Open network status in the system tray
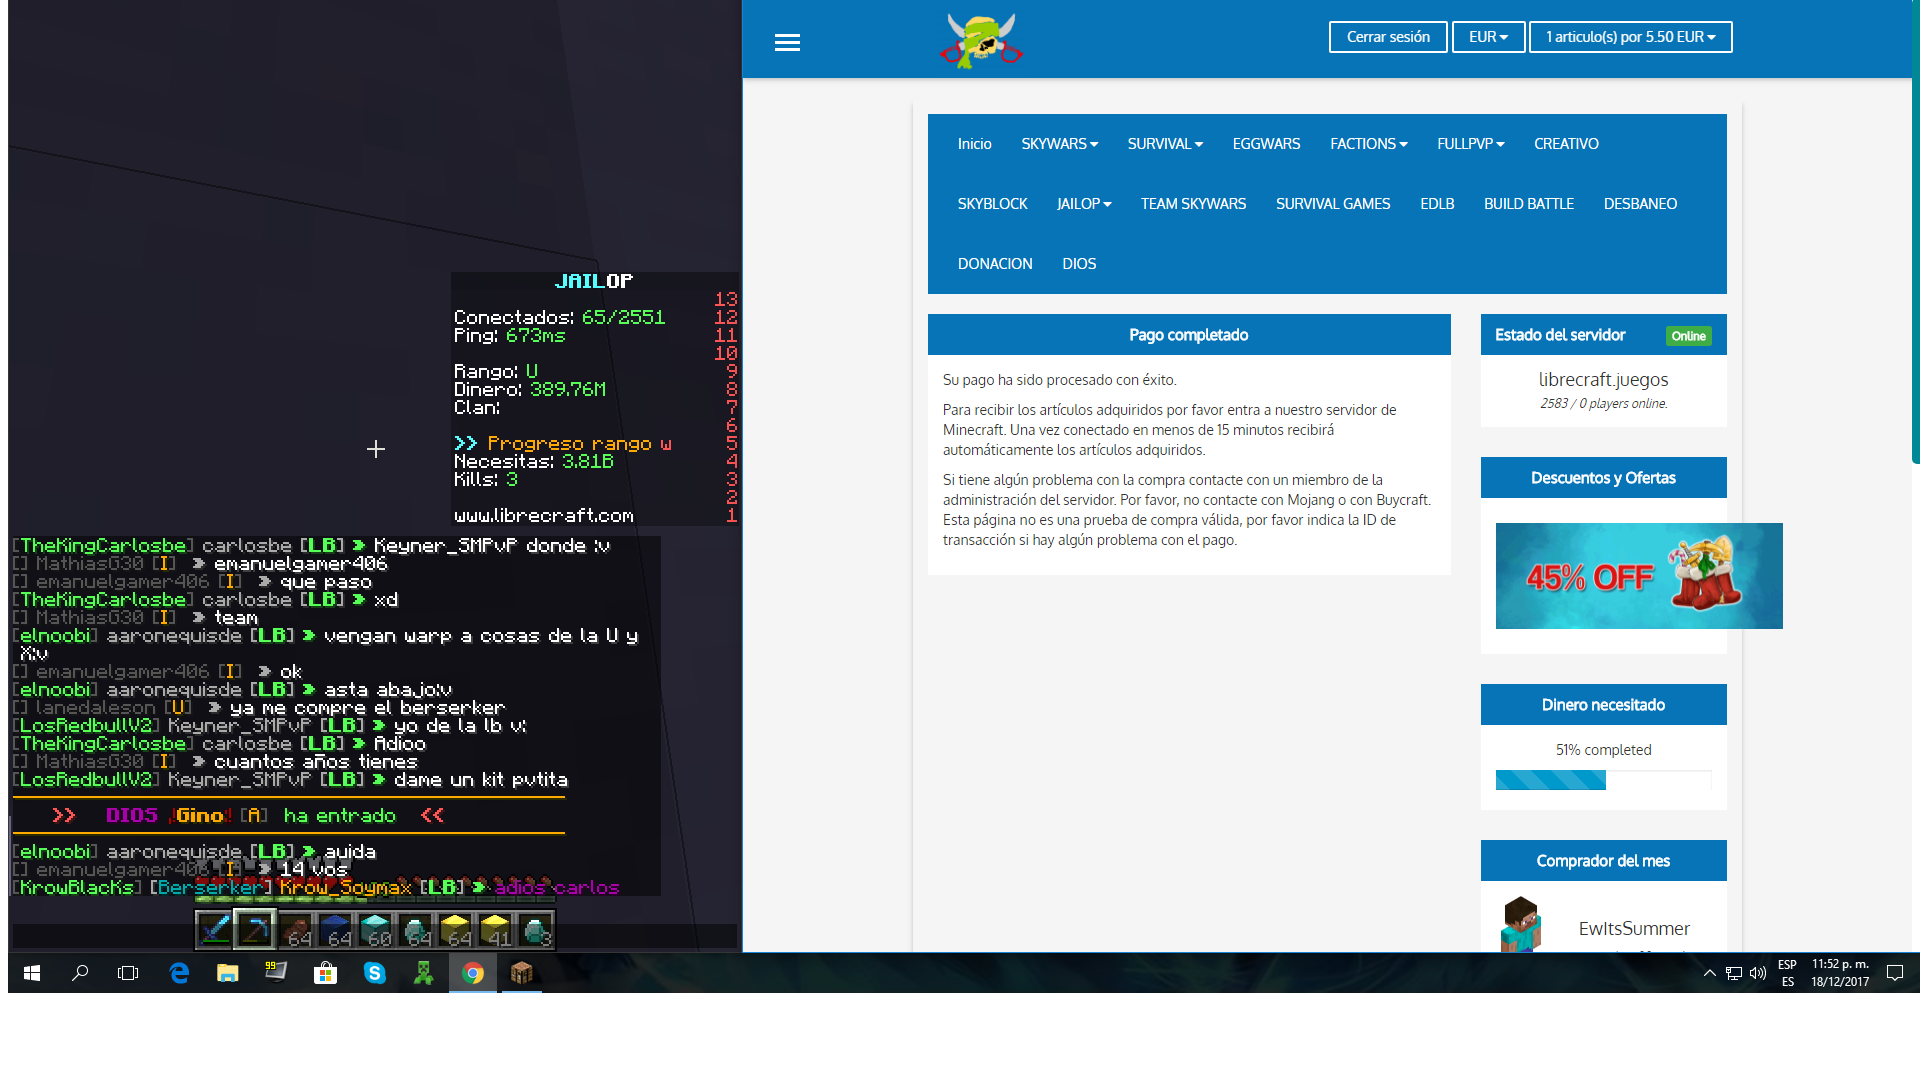Screen dimensions: 1920x1080 (x=1734, y=973)
